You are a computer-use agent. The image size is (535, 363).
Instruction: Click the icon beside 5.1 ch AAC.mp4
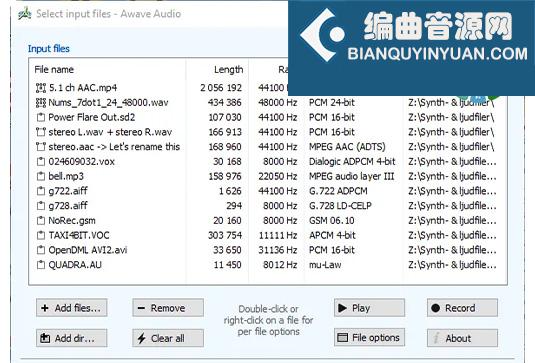[x=41, y=88]
